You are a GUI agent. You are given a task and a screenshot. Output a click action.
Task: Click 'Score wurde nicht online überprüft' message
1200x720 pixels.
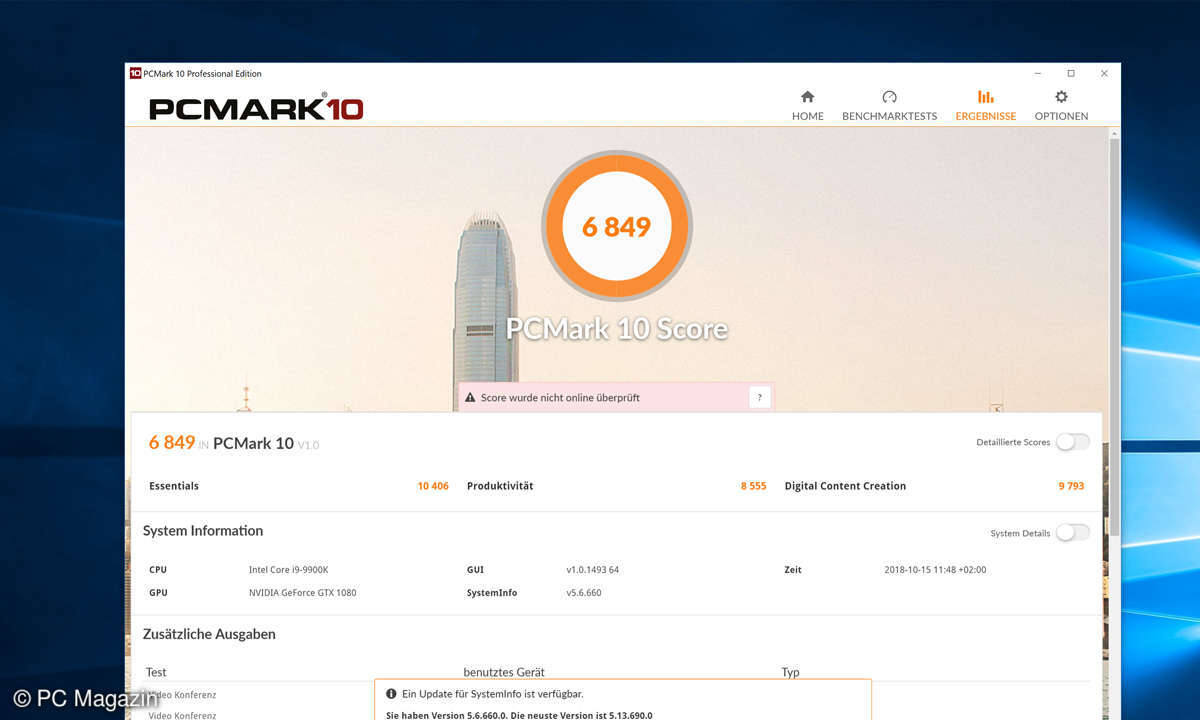[x=560, y=398]
